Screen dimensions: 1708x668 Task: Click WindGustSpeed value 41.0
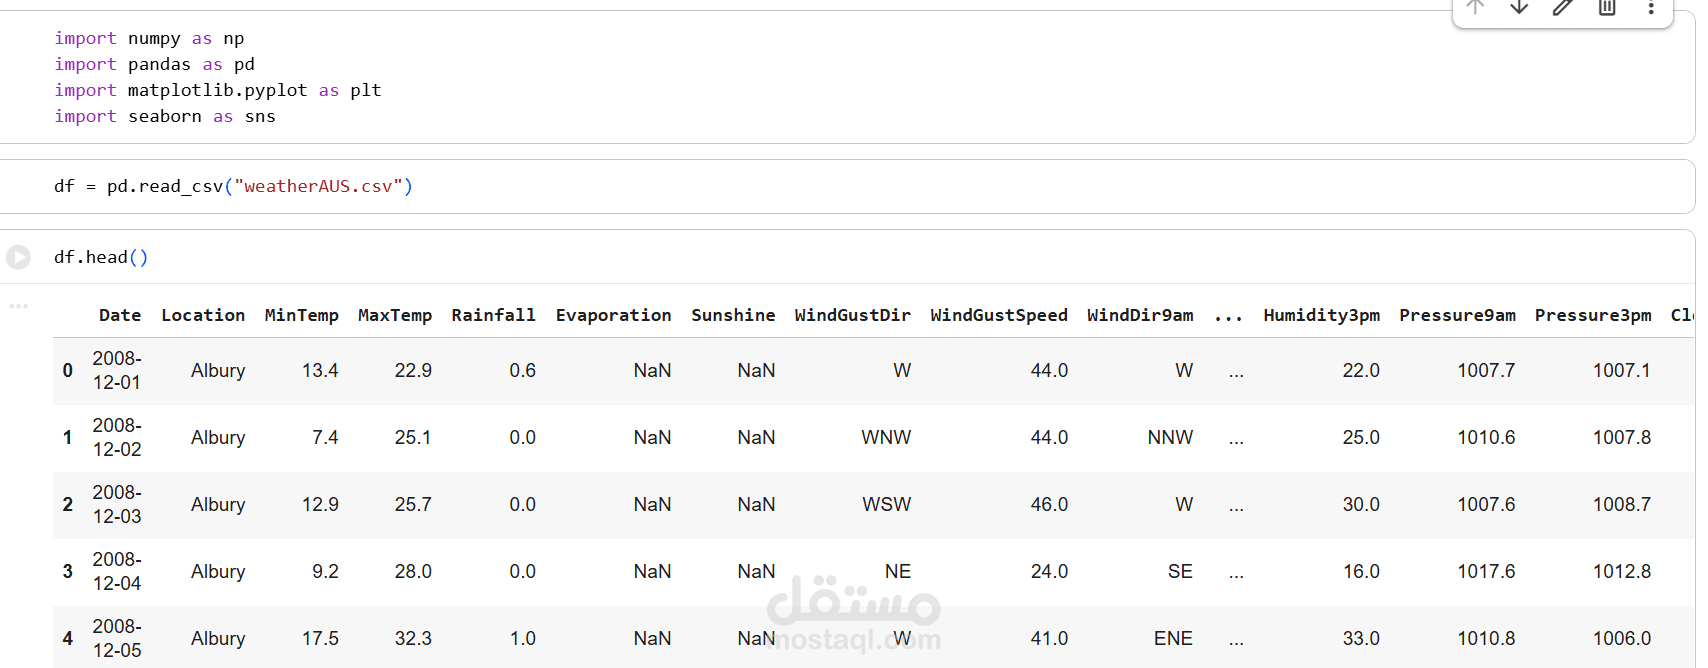click(x=1049, y=638)
